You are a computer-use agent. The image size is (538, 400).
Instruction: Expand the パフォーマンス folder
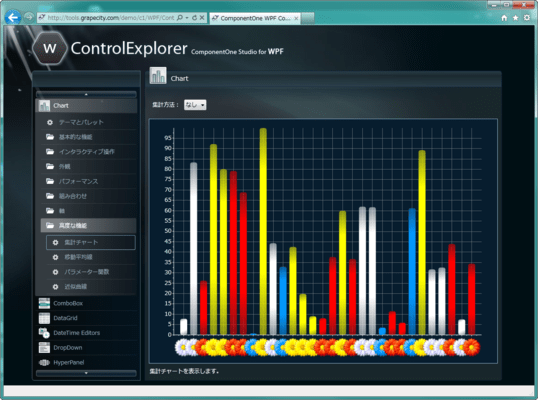pyautogui.click(x=89, y=181)
